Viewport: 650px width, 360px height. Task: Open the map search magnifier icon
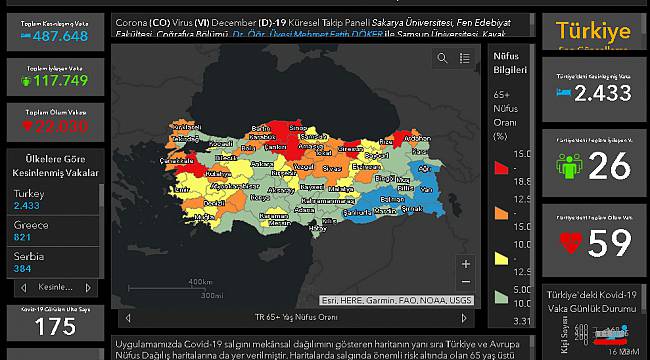pyautogui.click(x=442, y=58)
